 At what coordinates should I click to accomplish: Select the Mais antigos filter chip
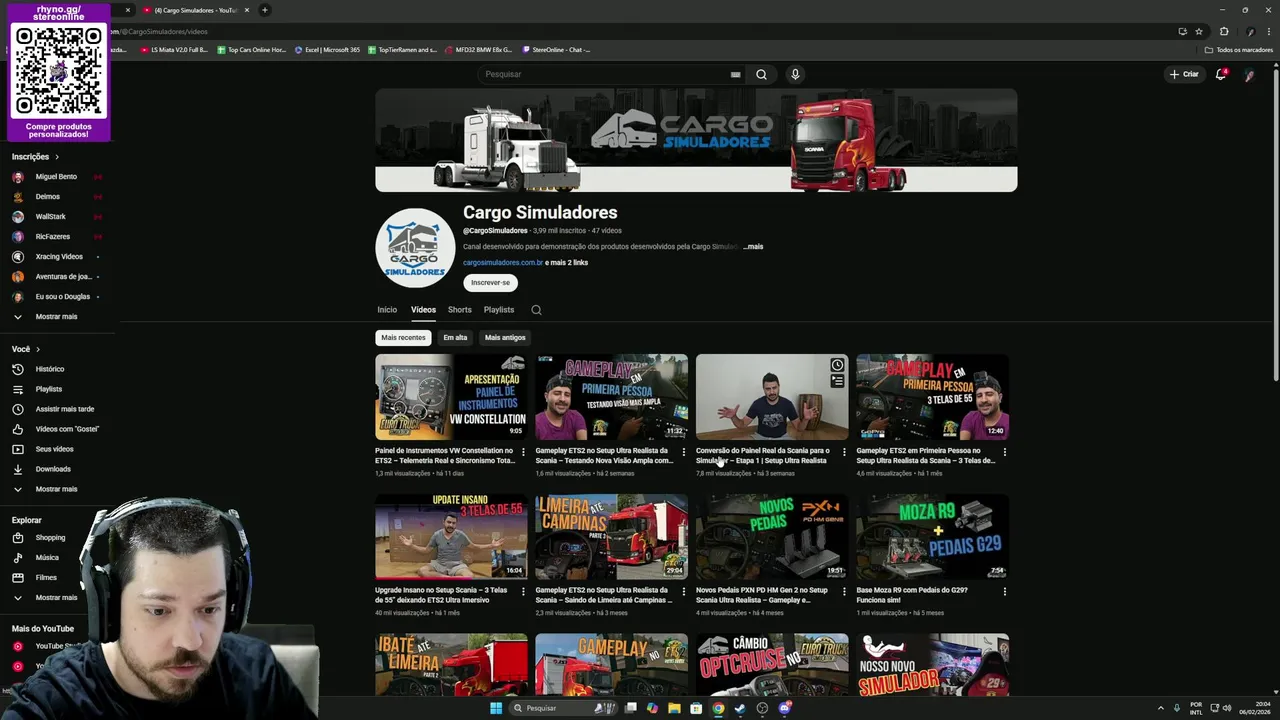click(x=505, y=337)
